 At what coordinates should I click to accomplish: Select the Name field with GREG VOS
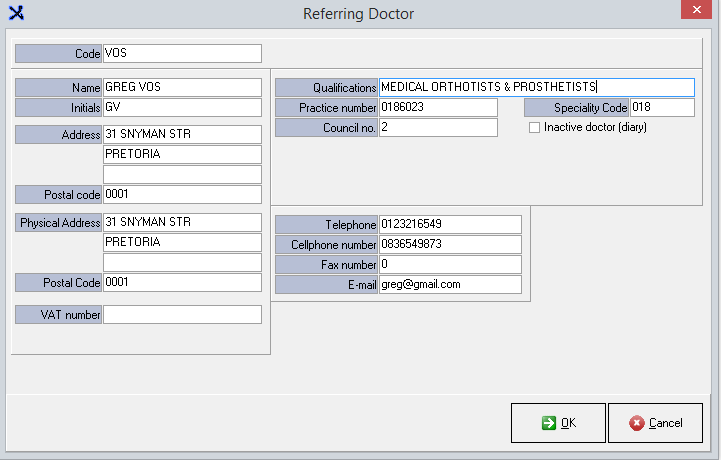[x=182, y=88]
